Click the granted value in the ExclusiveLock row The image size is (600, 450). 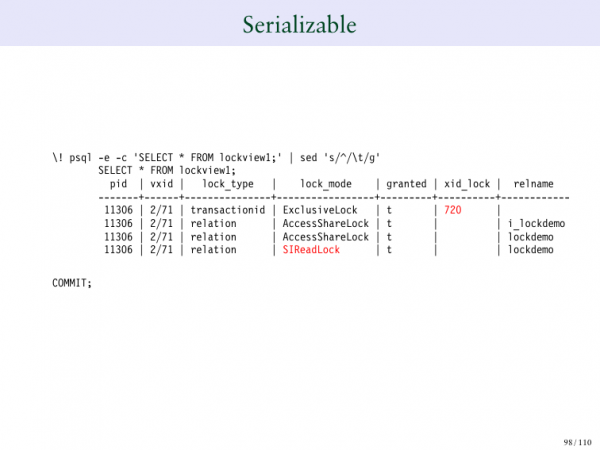click(389, 211)
